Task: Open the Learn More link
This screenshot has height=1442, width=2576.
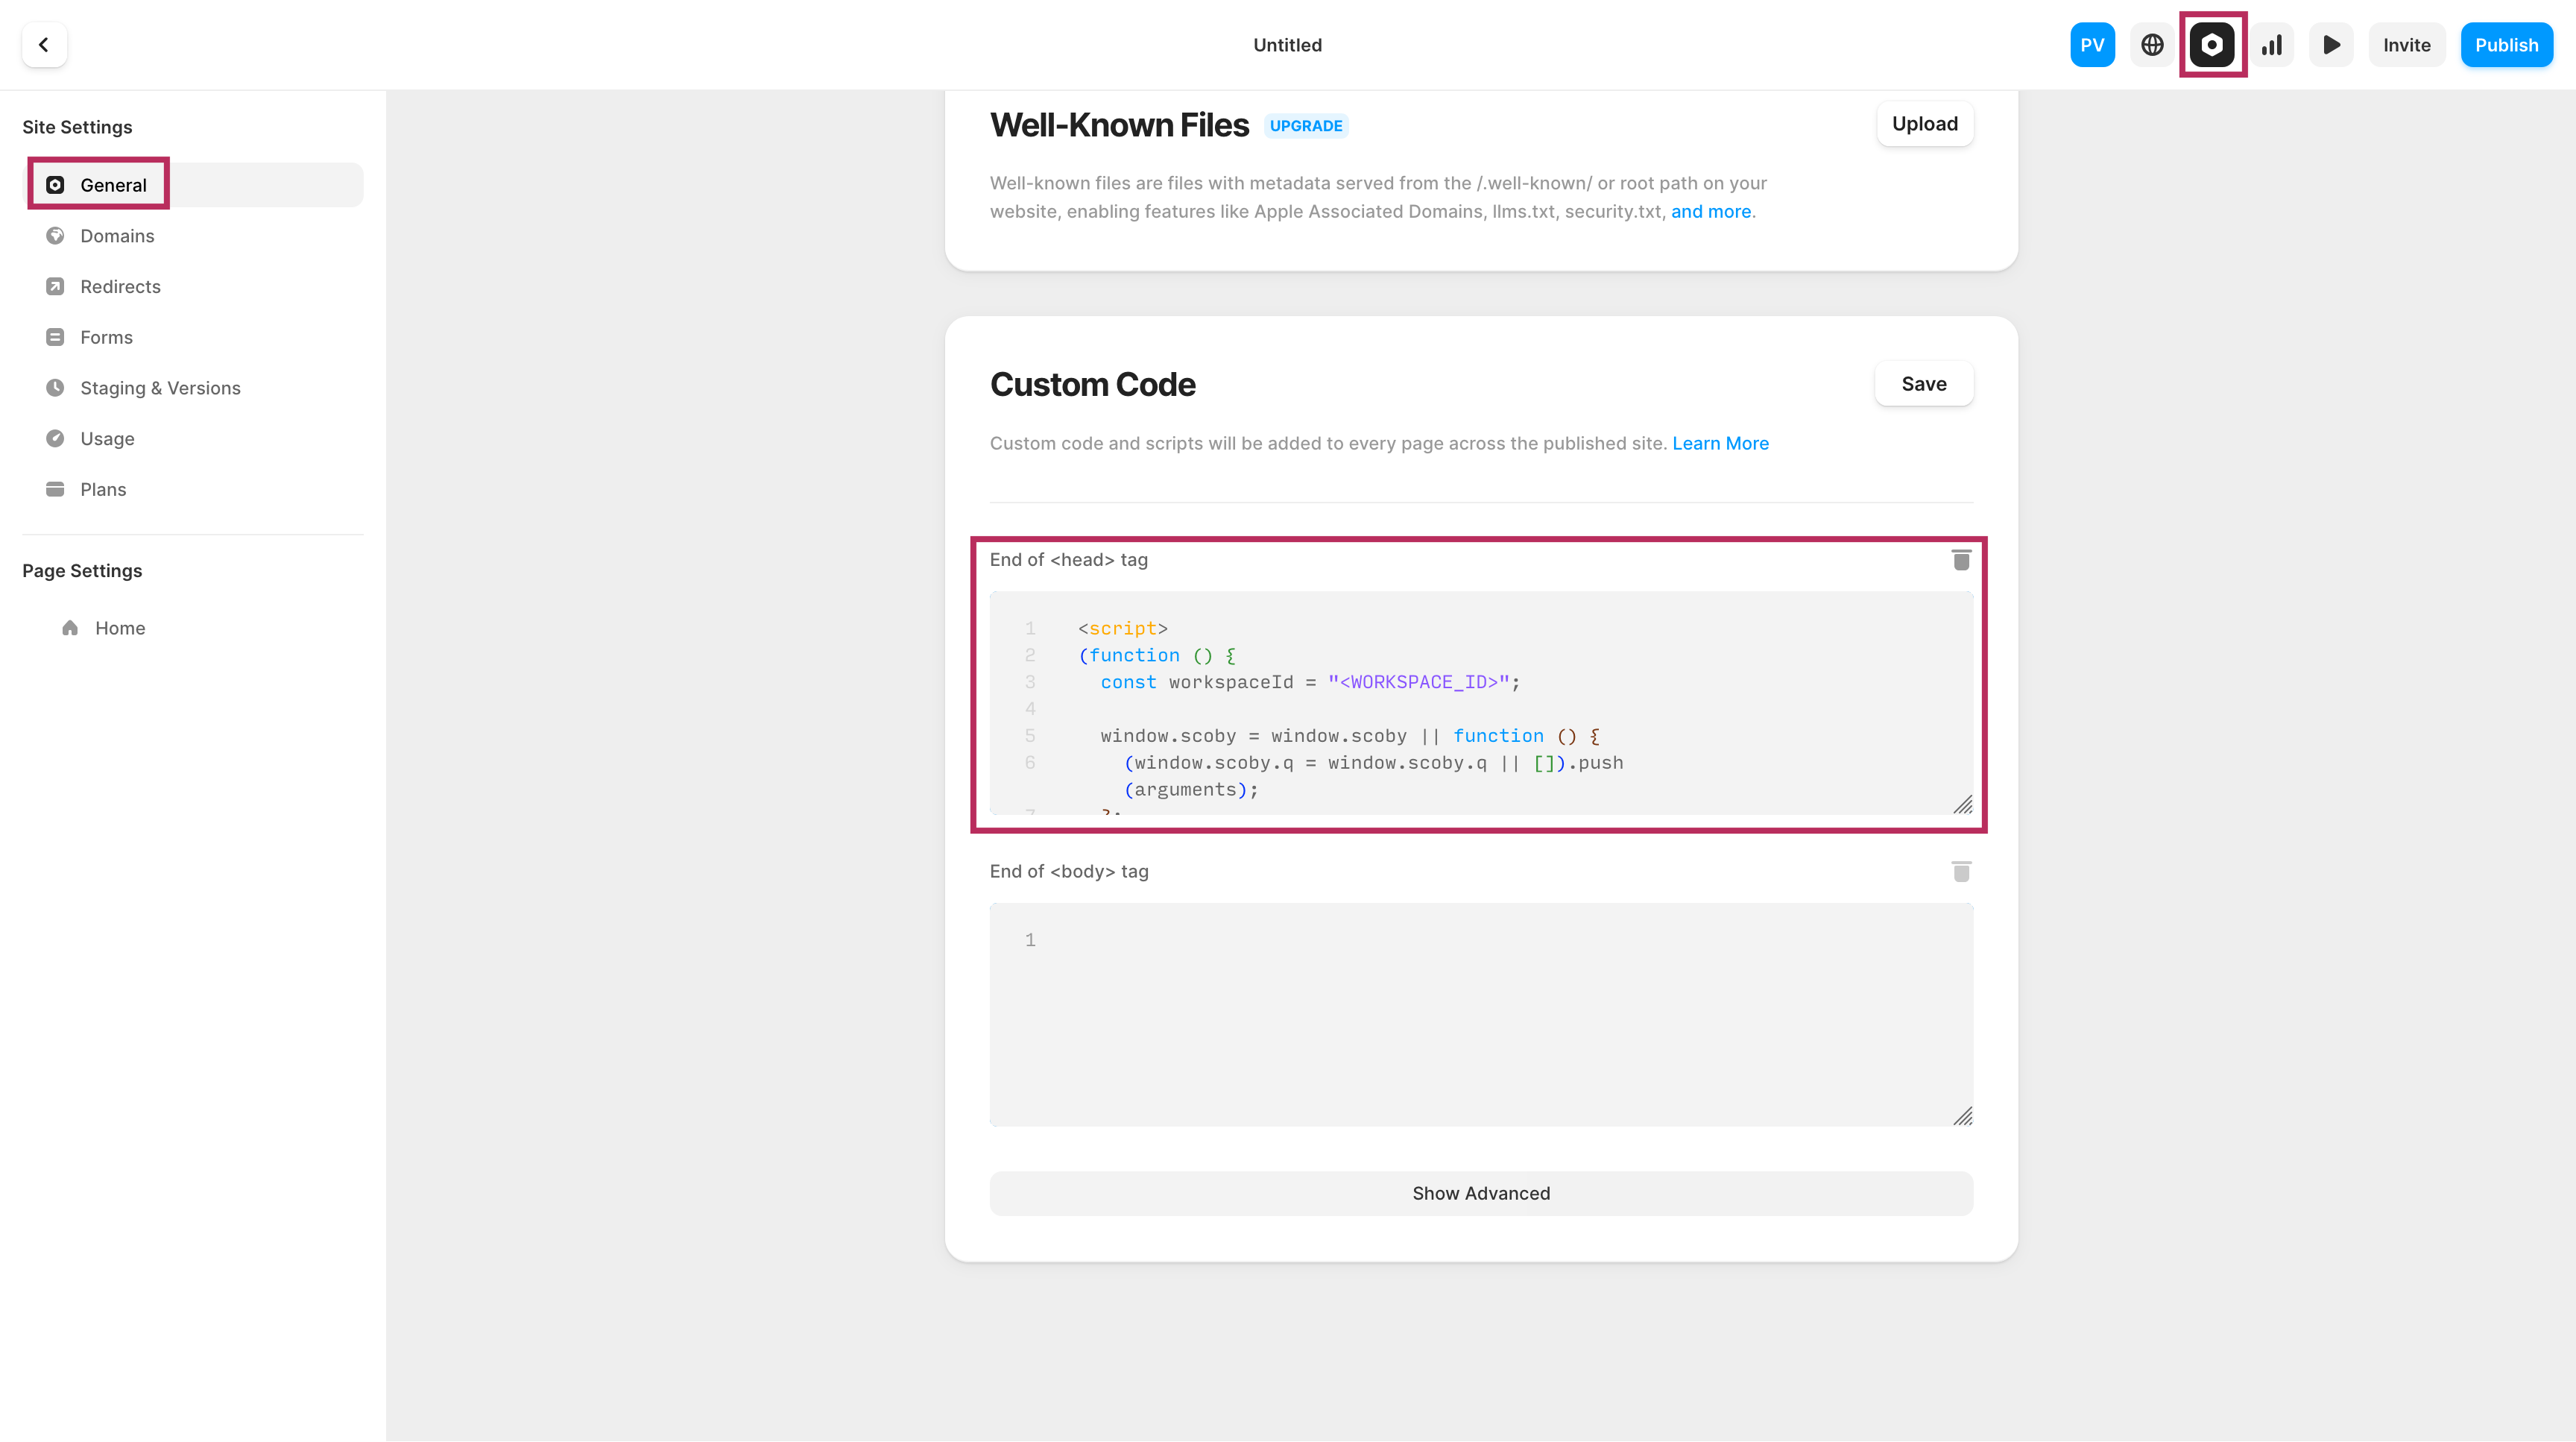Action: (1720, 443)
